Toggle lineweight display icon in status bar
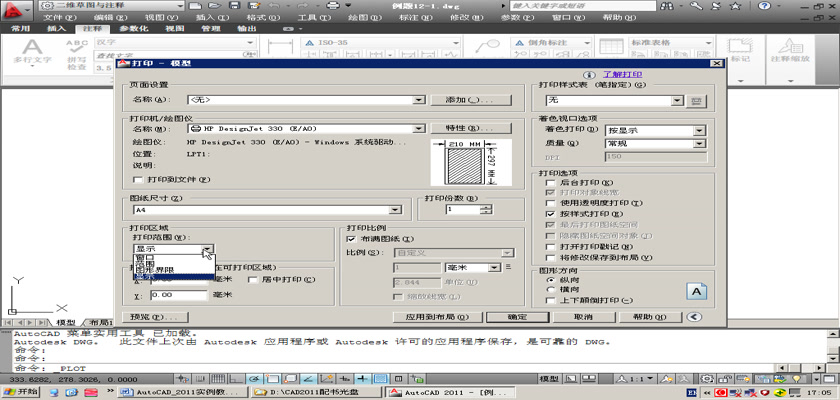 pyautogui.click(x=363, y=379)
